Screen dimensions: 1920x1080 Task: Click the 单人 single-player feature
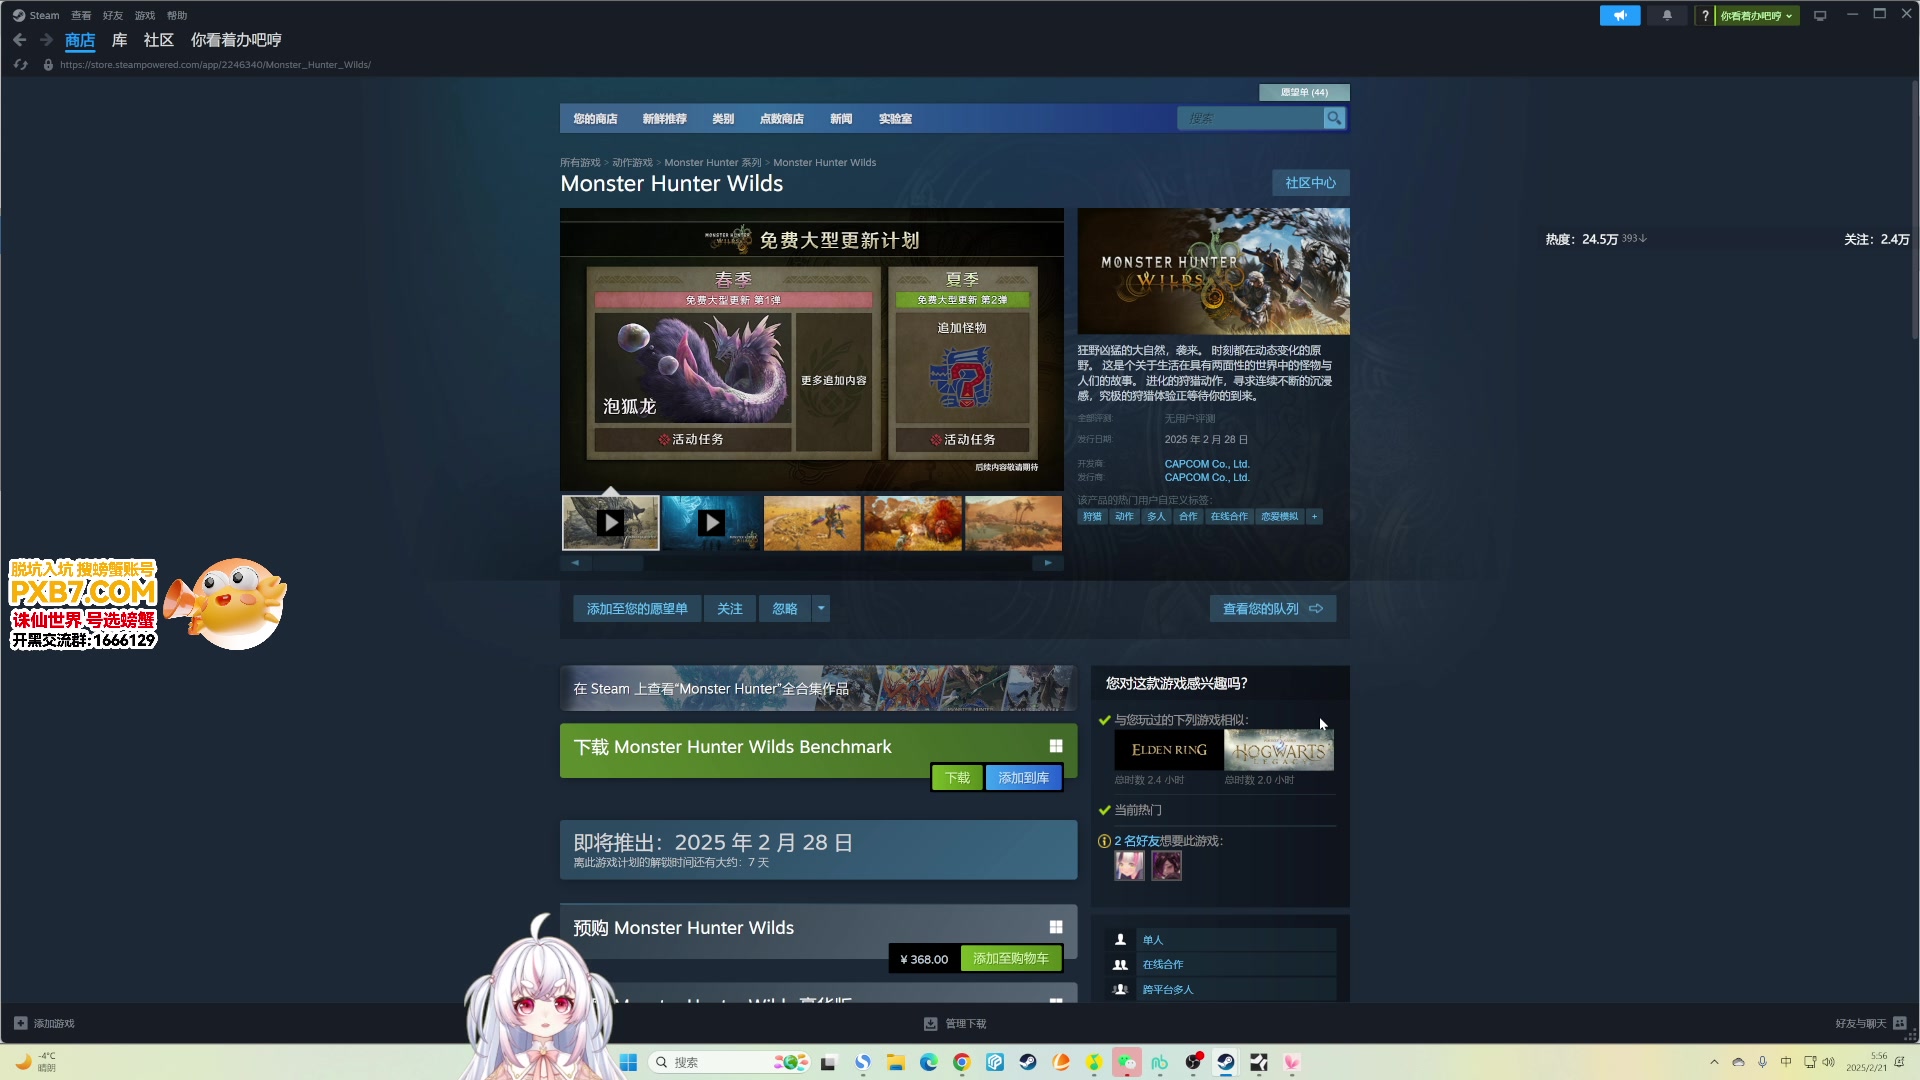(1220, 940)
